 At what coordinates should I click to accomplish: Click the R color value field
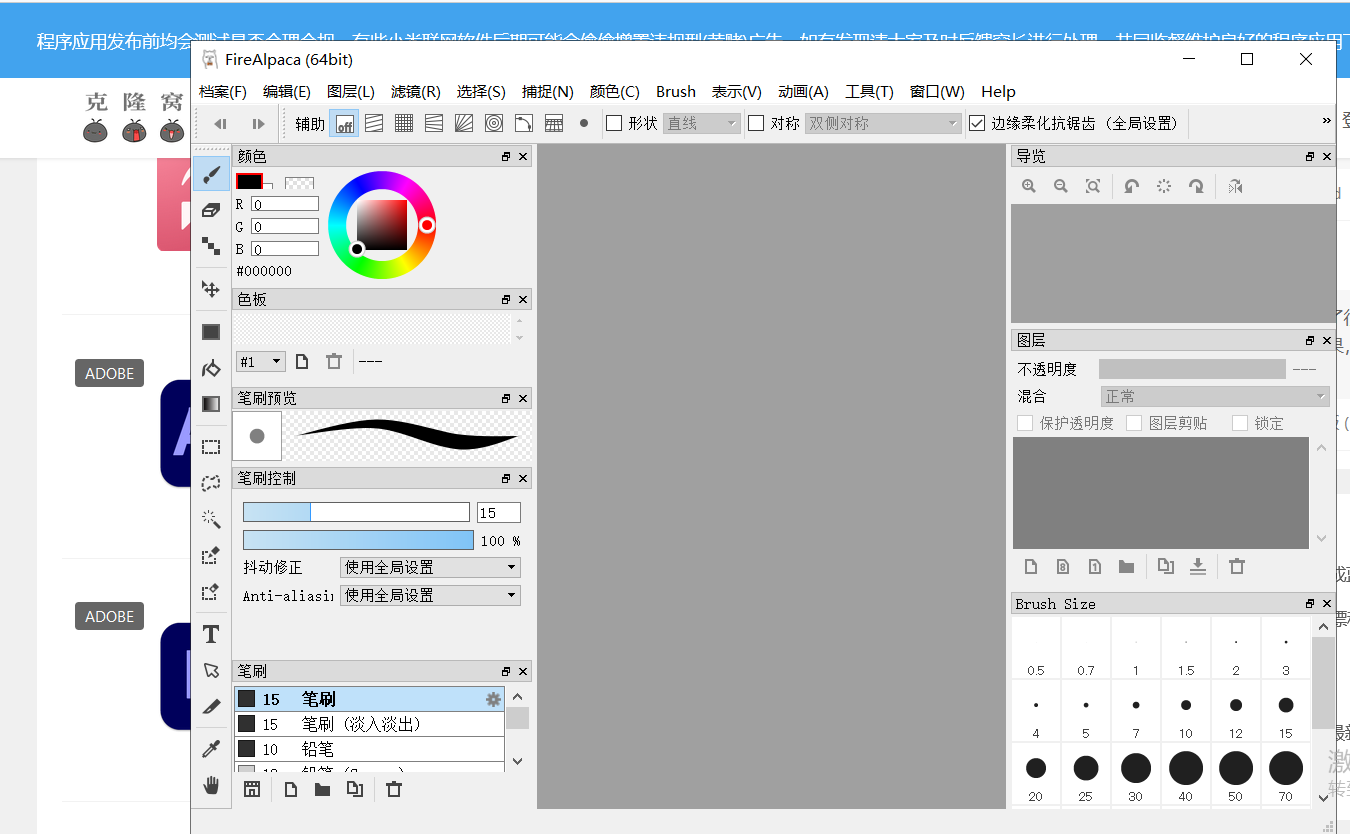coord(285,204)
